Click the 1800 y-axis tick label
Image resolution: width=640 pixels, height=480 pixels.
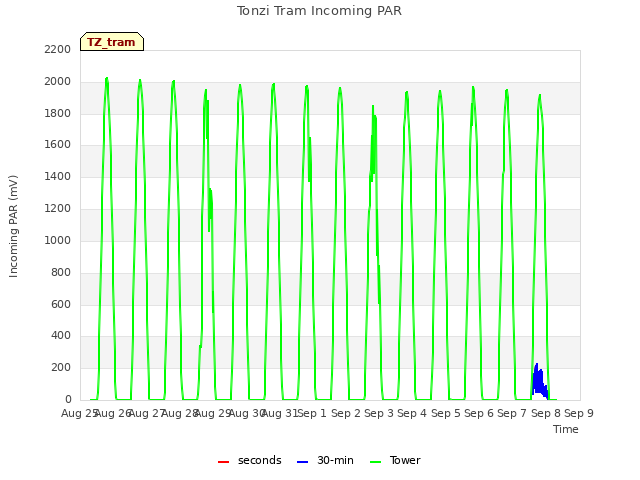(x=58, y=113)
